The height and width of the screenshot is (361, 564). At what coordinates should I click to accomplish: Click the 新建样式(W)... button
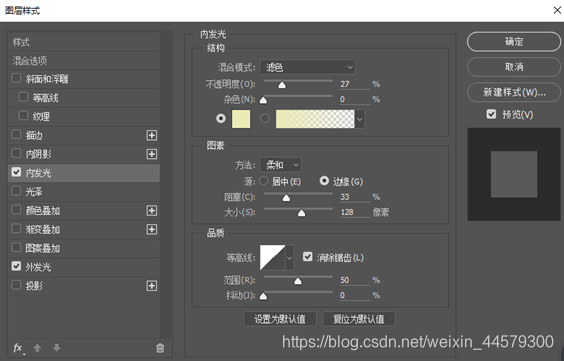(x=514, y=92)
